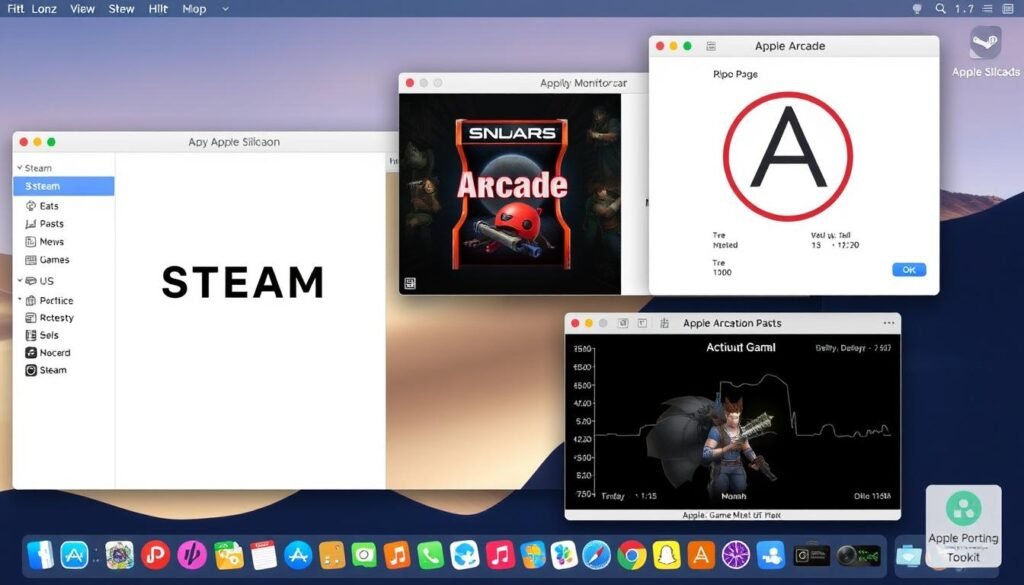Open the Stew menu
The height and width of the screenshot is (585, 1024).
pyautogui.click(x=121, y=9)
